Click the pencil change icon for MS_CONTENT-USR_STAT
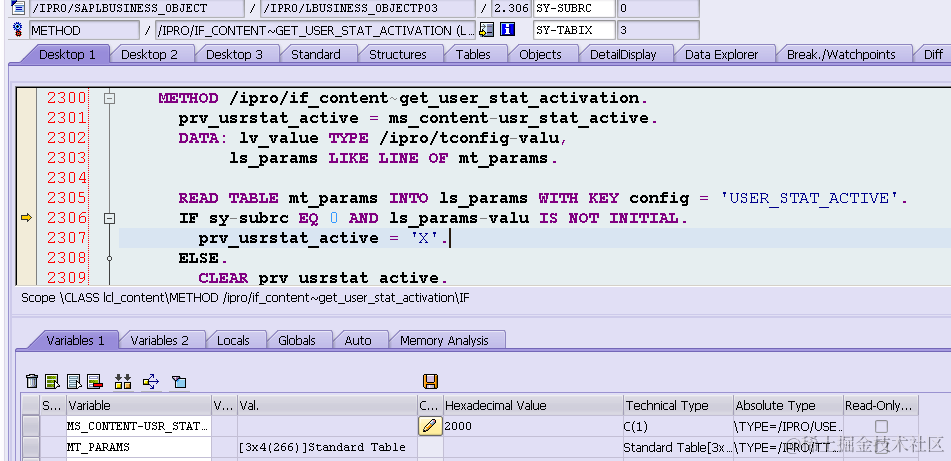The height and width of the screenshot is (461, 951). (429, 426)
